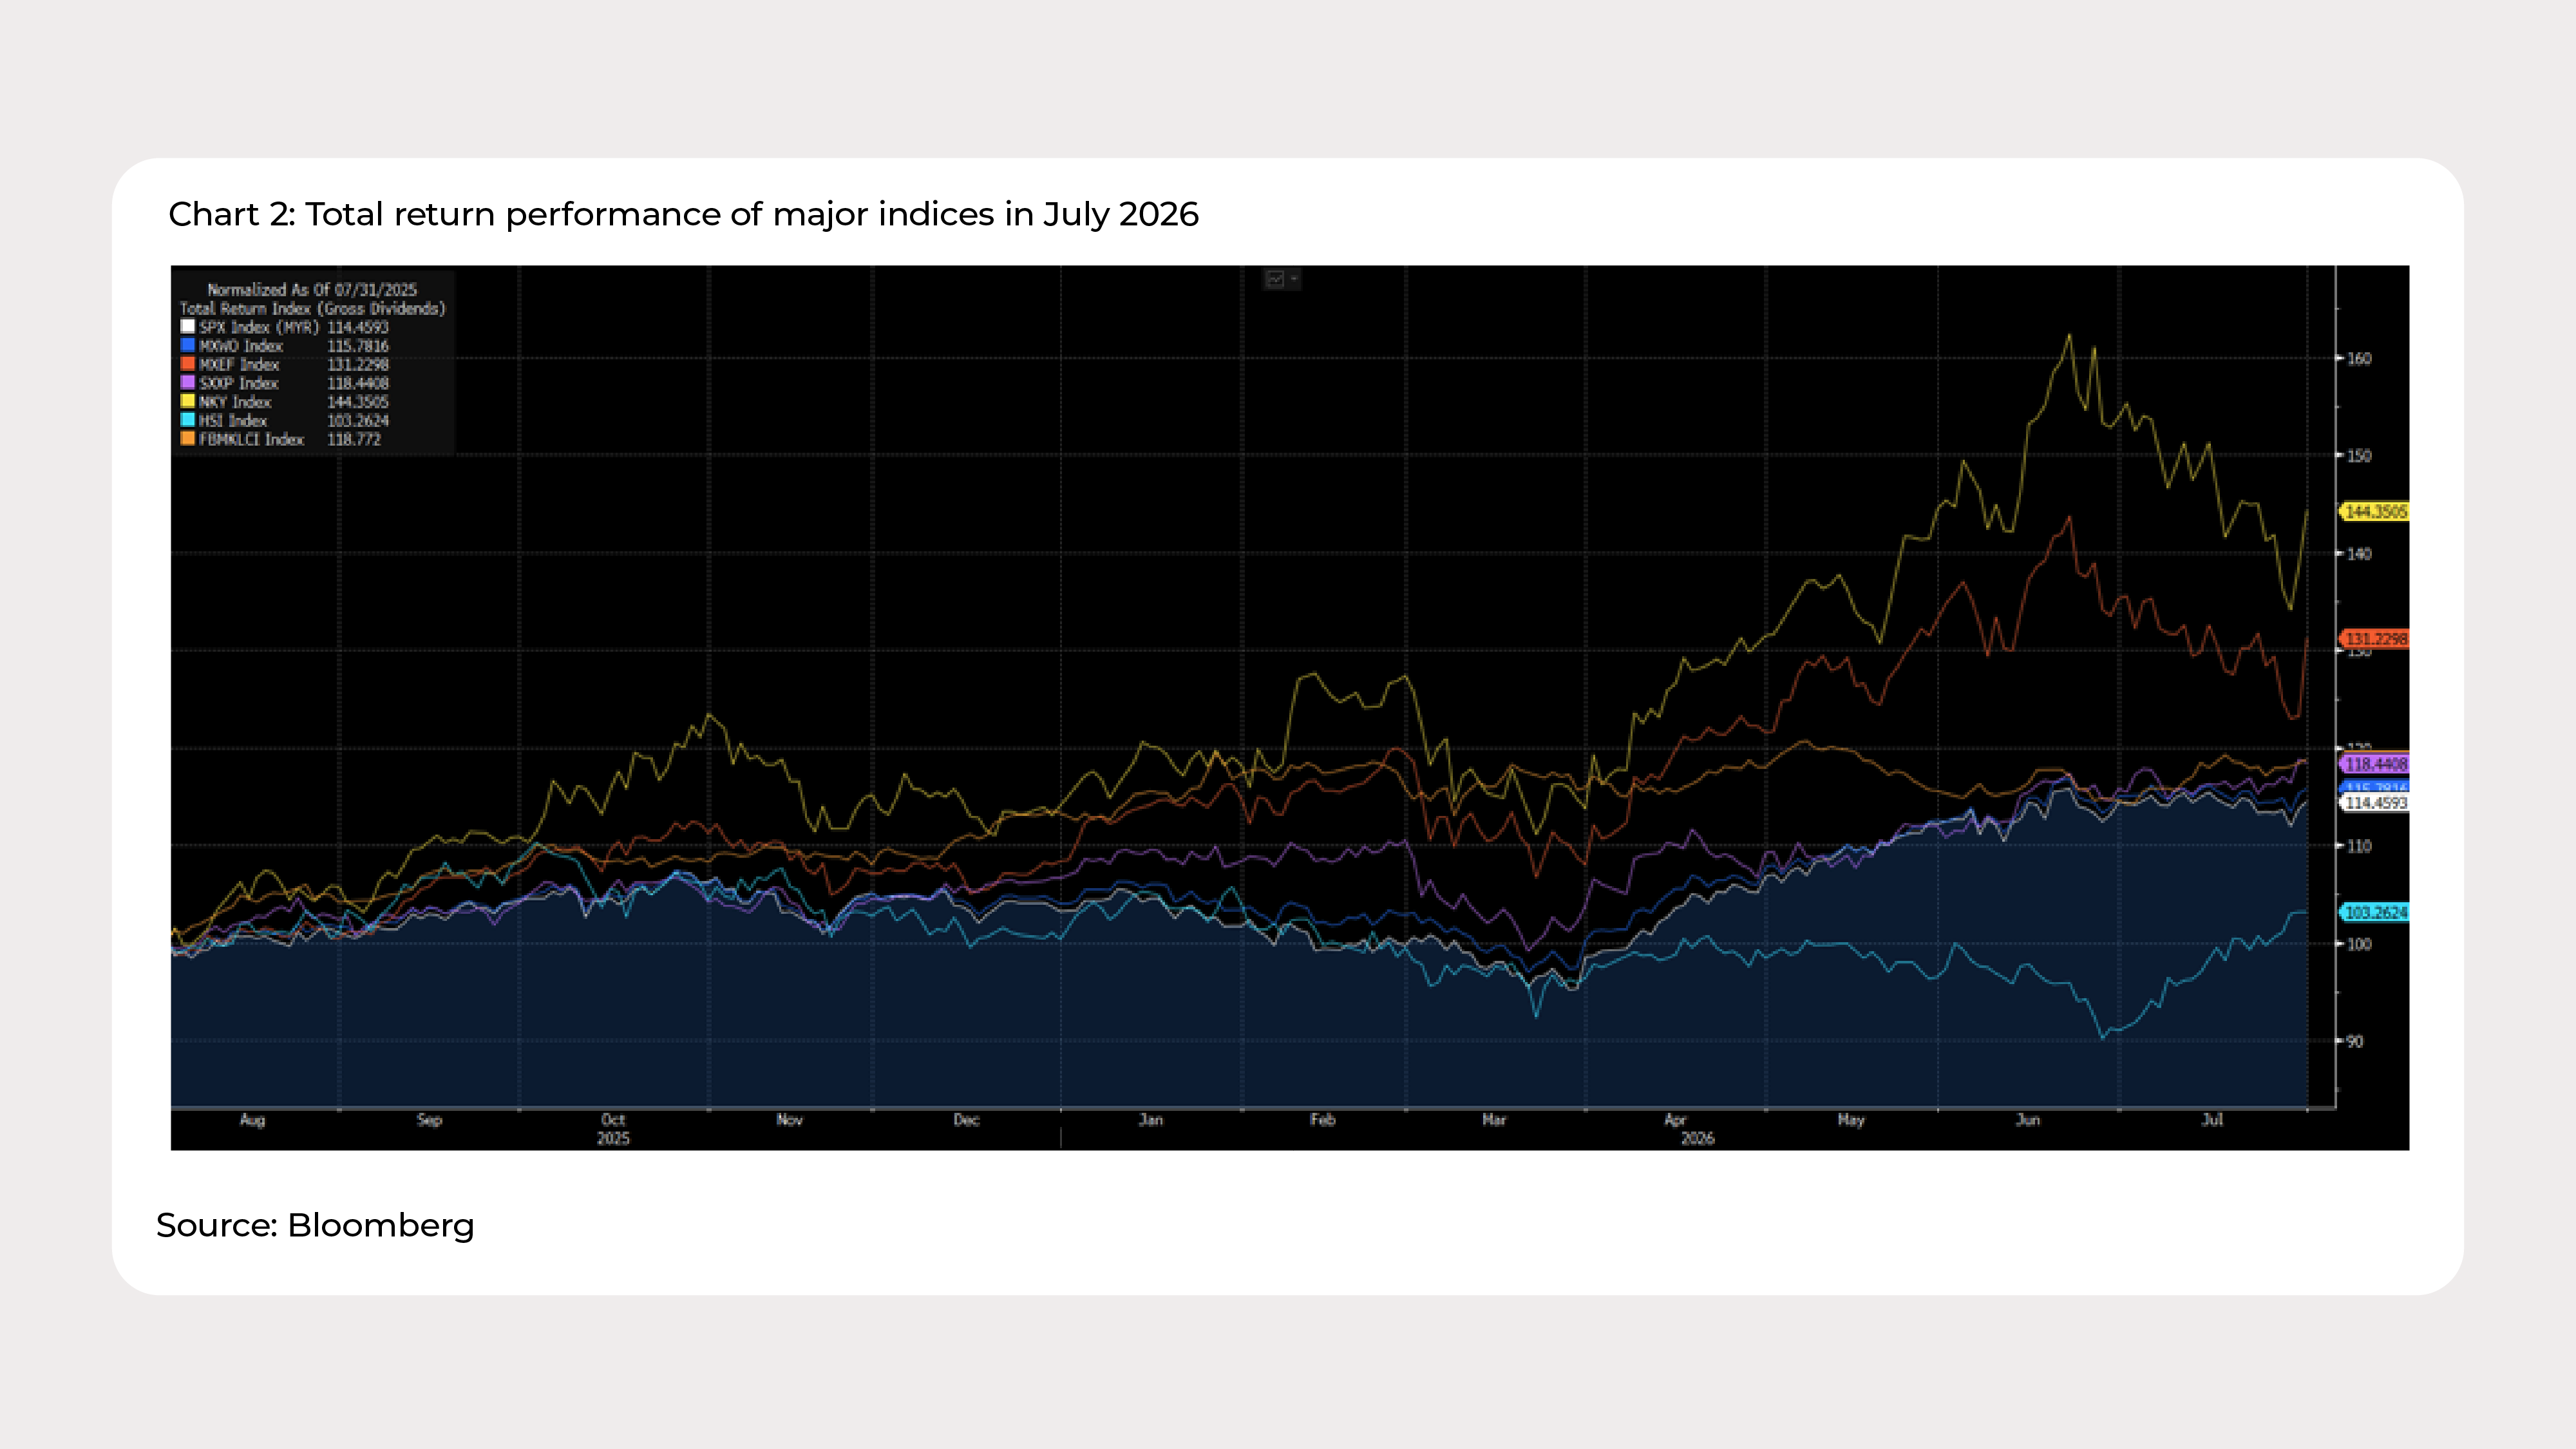Open the dropdown arrow beside the chart icon
The image size is (2576, 1449).
tap(1294, 279)
